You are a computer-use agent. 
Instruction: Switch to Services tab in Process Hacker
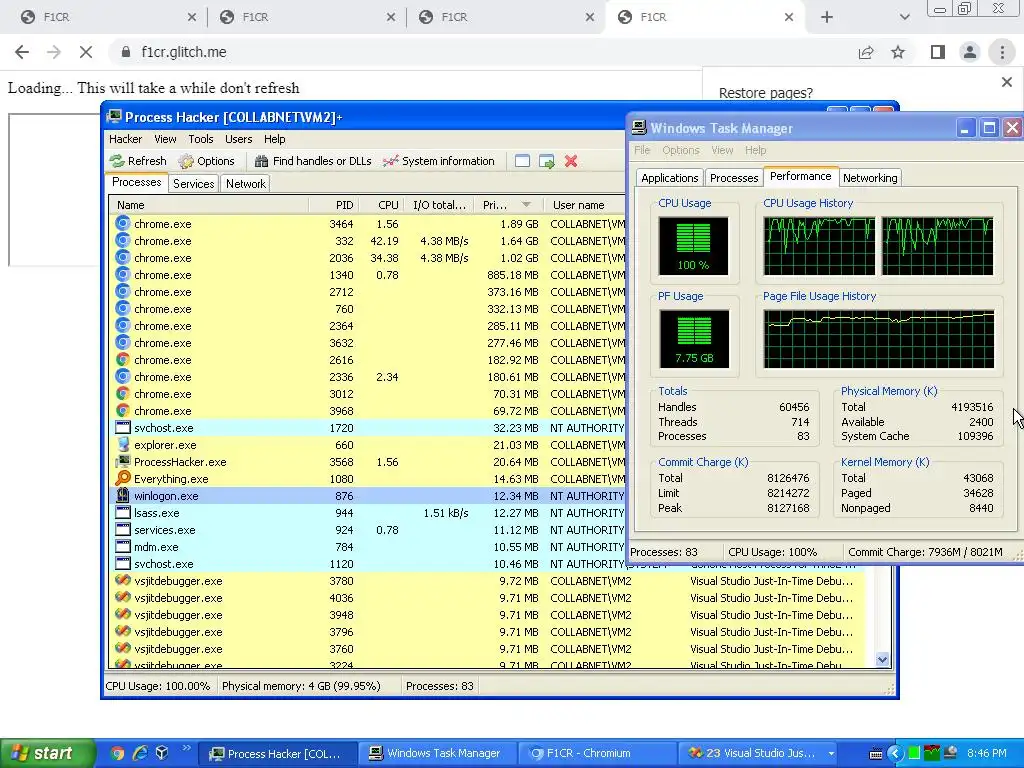click(193, 184)
